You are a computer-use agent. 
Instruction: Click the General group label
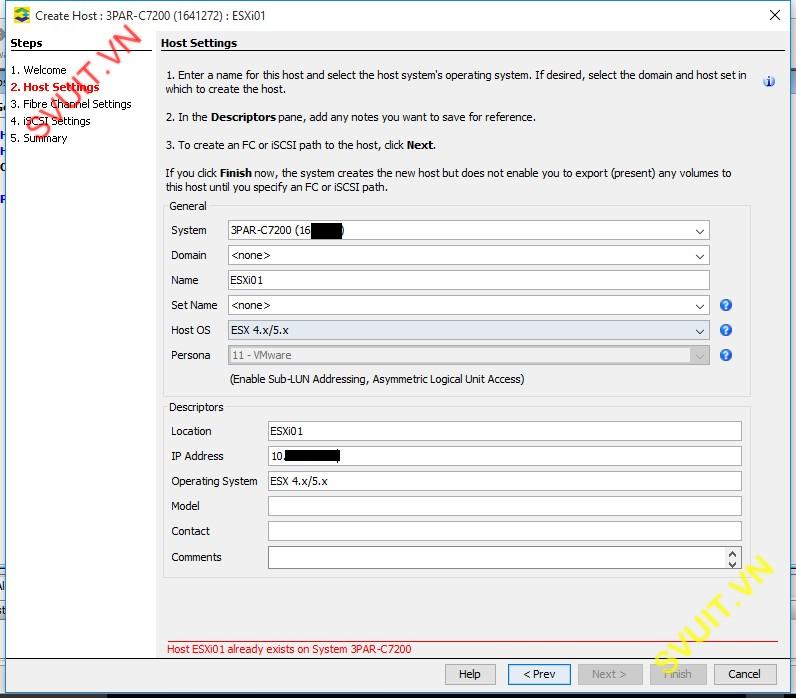coord(188,206)
